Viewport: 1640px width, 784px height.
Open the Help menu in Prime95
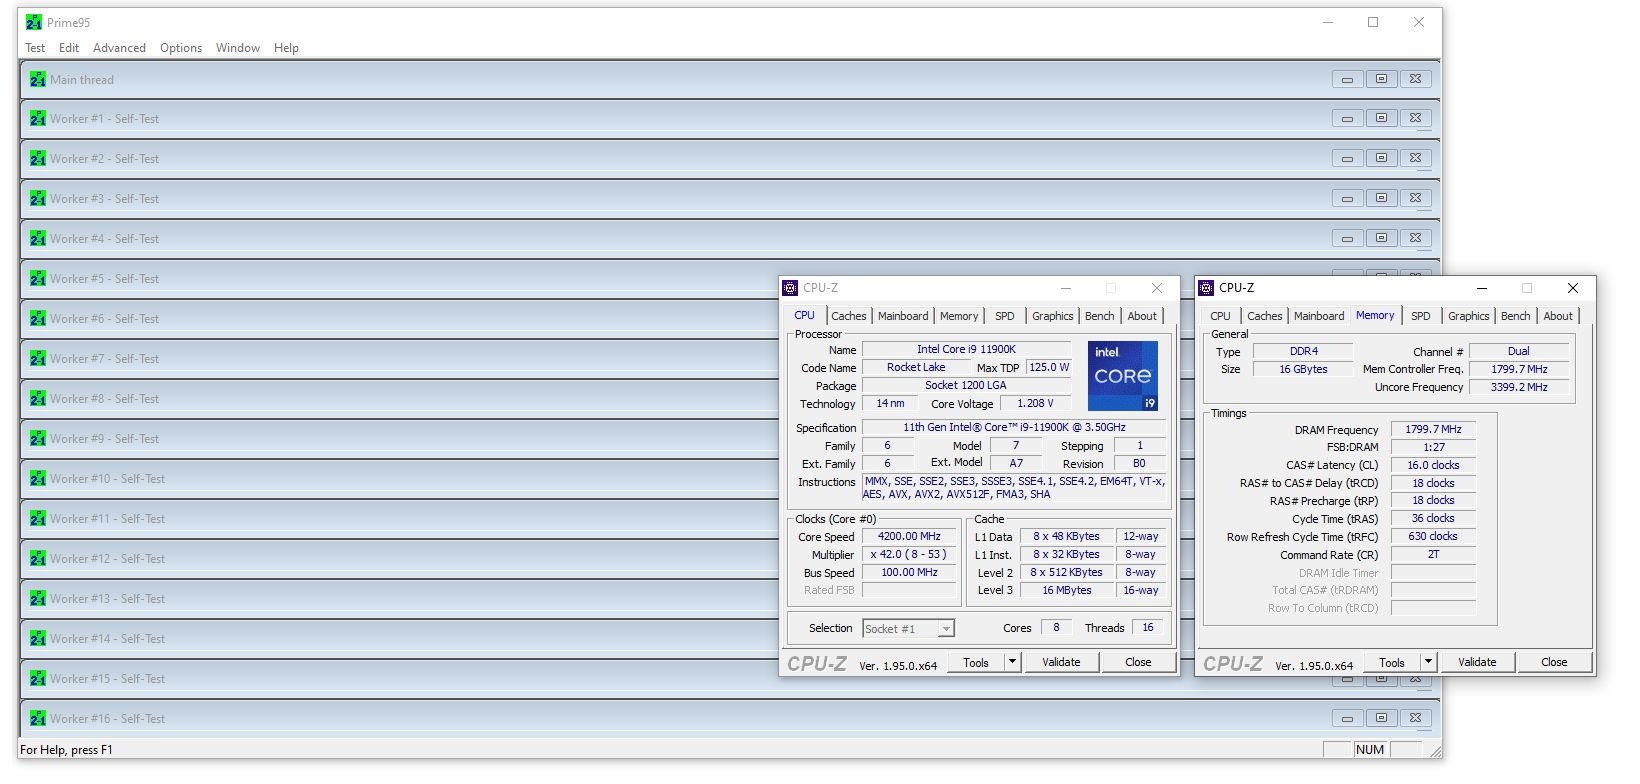click(x=286, y=48)
